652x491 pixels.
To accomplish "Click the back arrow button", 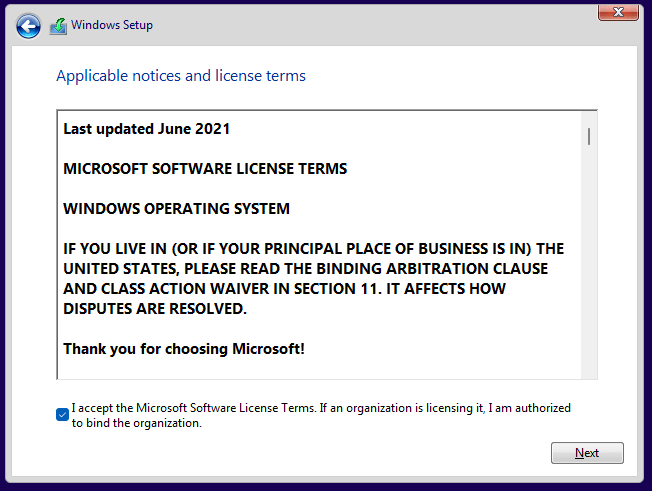I will coord(29,26).
